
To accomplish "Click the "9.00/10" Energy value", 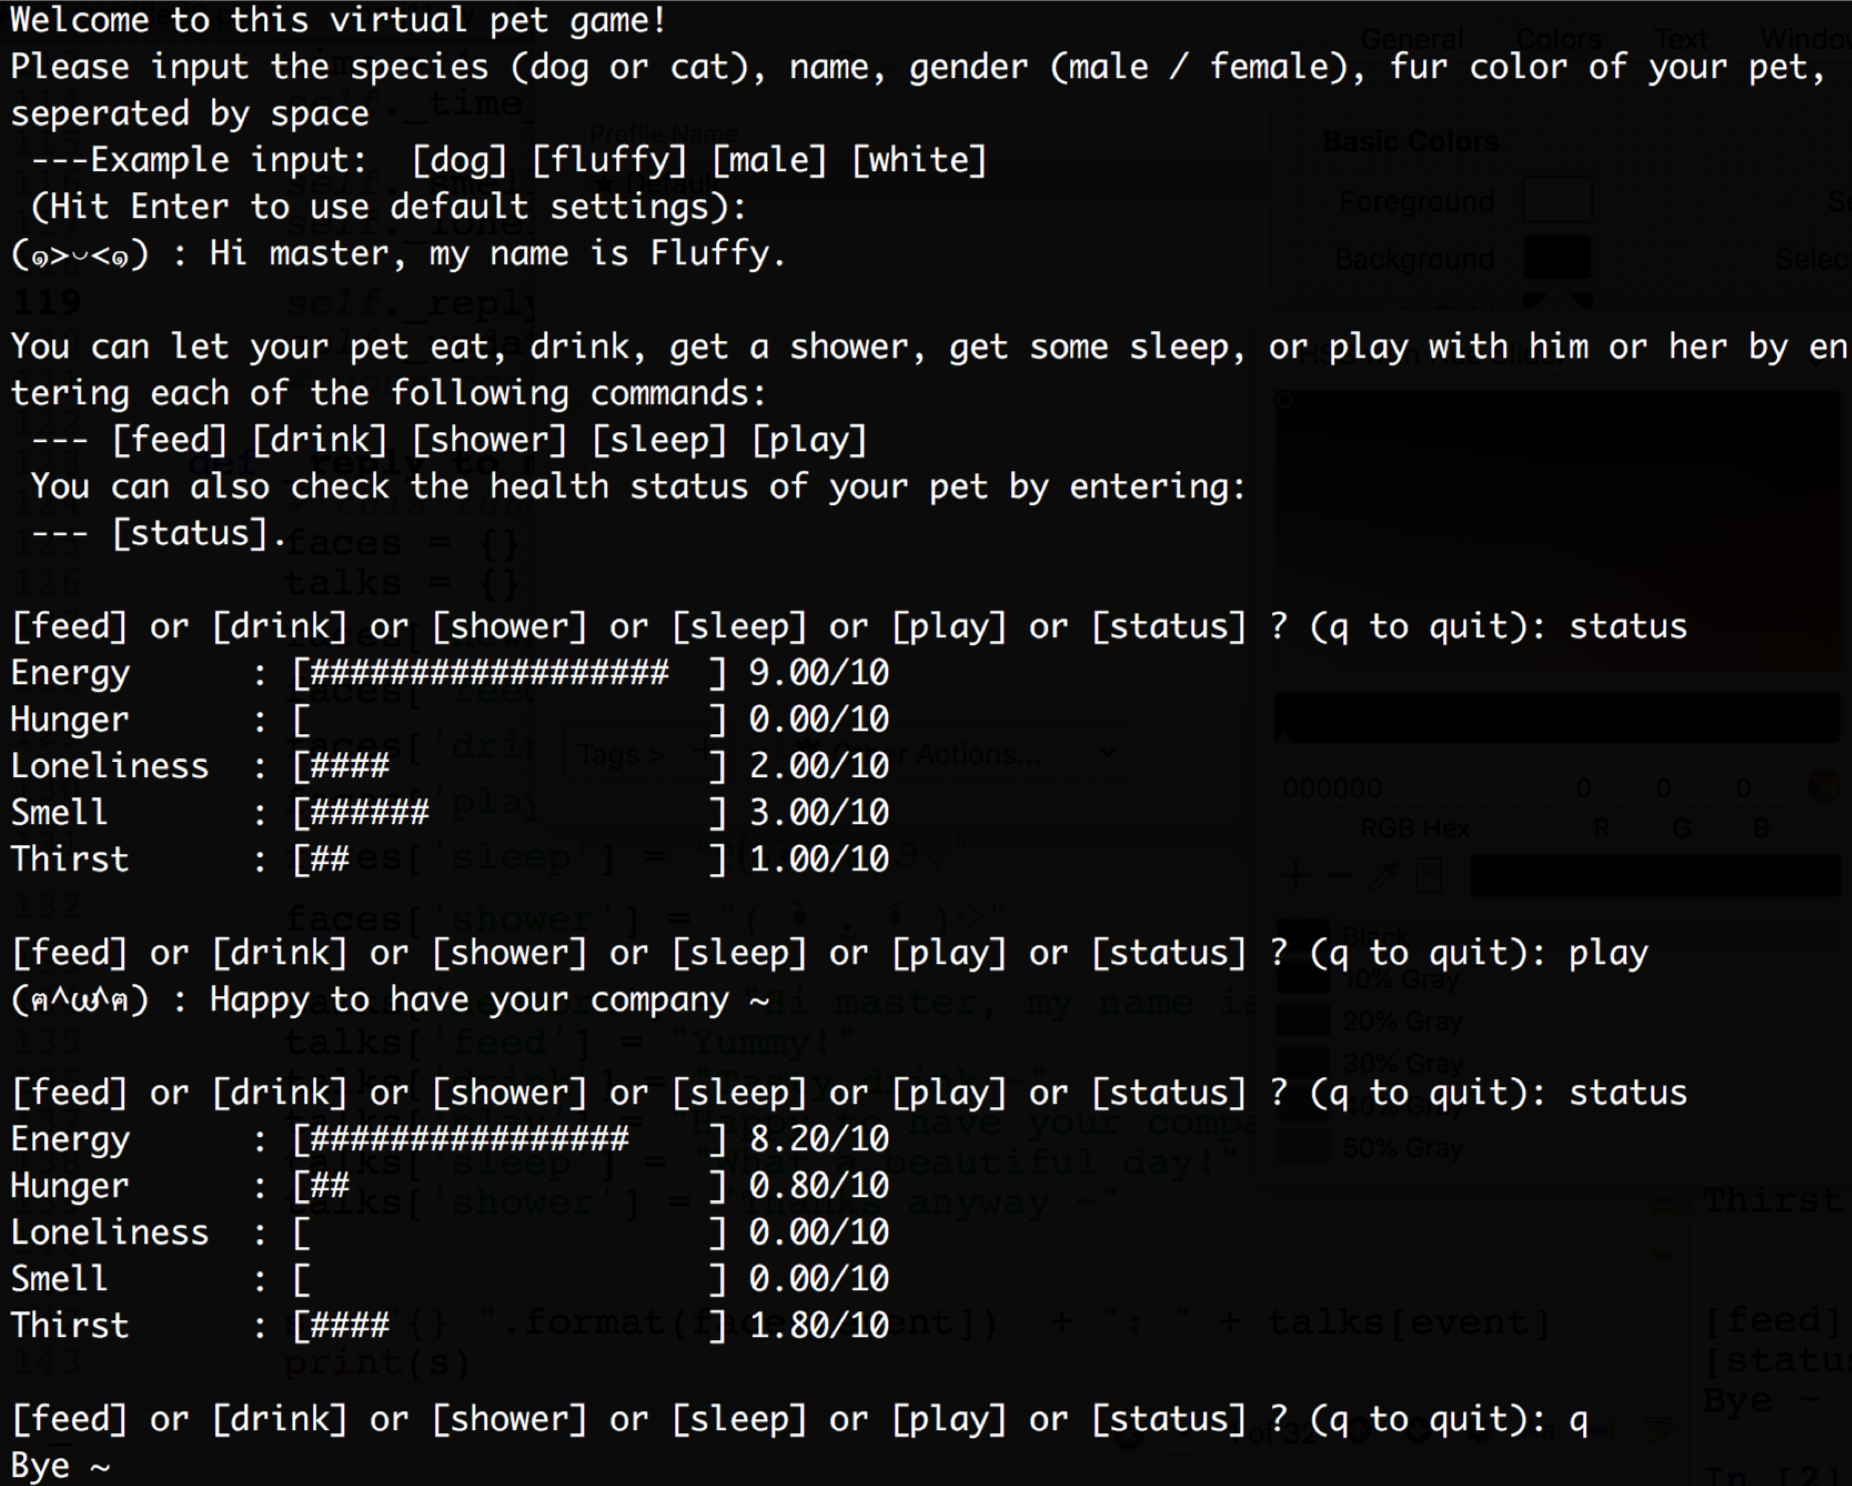I will pos(819,673).
